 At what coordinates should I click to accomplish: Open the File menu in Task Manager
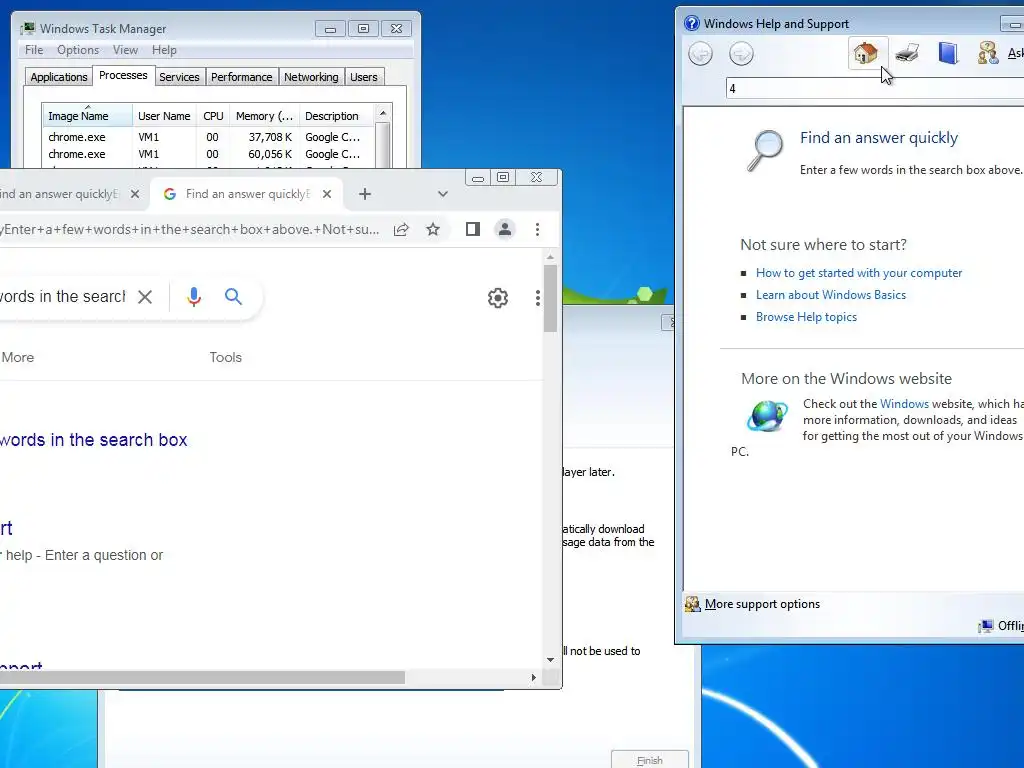(x=34, y=50)
